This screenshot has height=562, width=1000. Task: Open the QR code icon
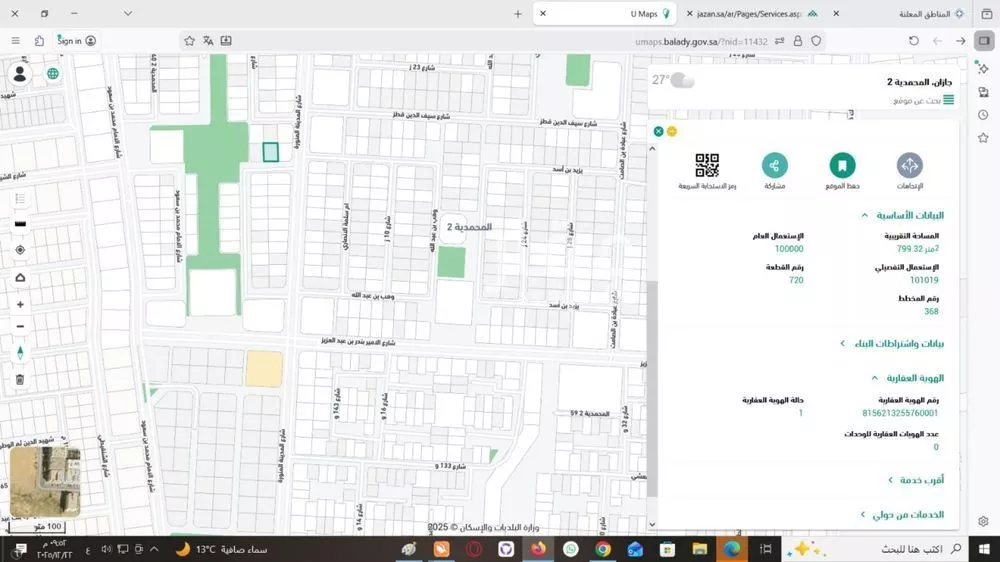[707, 166]
